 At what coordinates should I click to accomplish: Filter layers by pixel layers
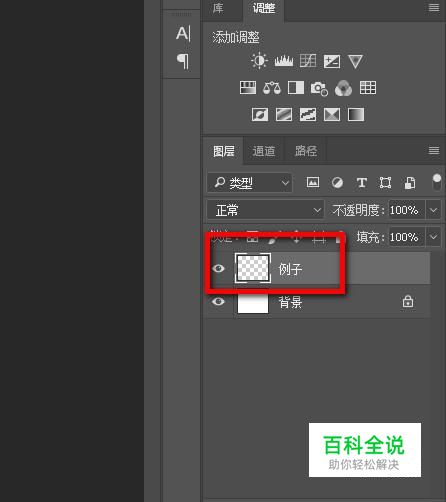tap(313, 182)
